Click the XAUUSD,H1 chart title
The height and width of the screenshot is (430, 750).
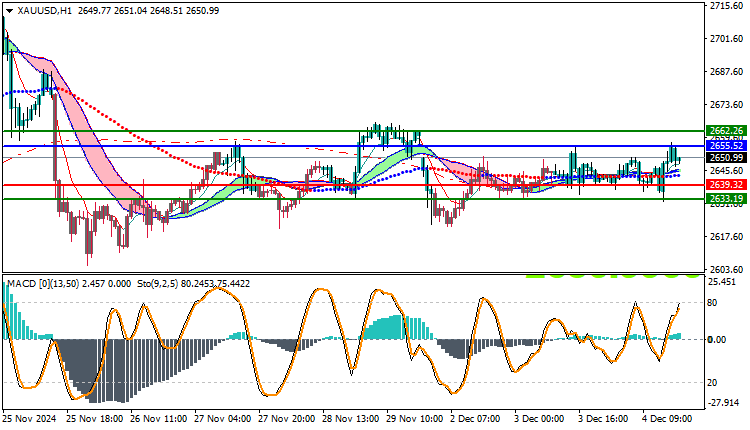(44, 11)
